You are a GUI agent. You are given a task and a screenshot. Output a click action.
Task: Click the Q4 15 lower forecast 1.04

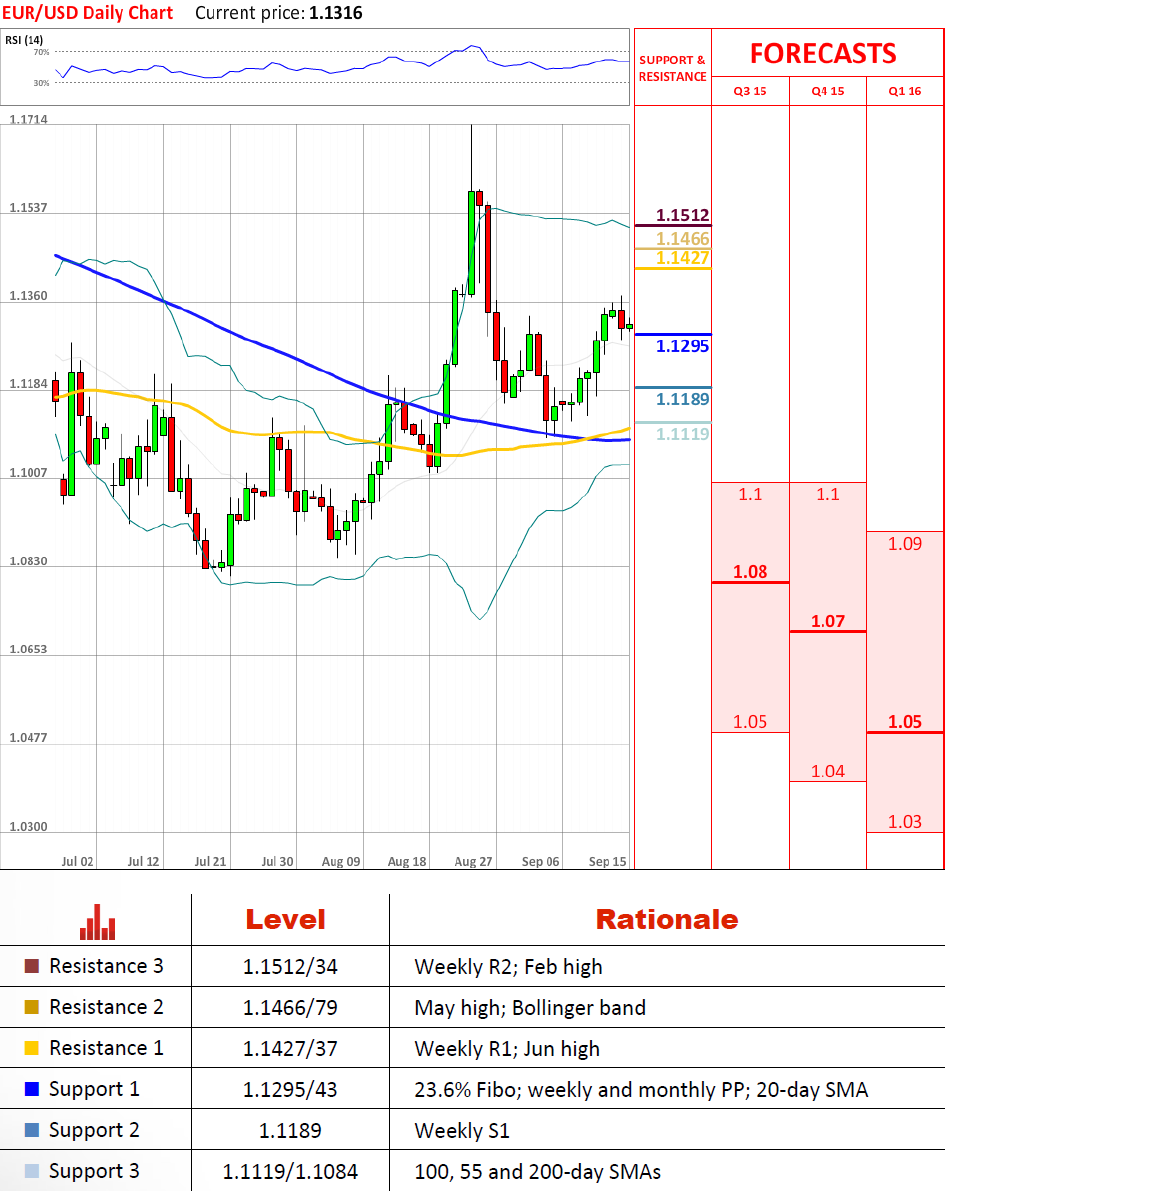pos(828,772)
